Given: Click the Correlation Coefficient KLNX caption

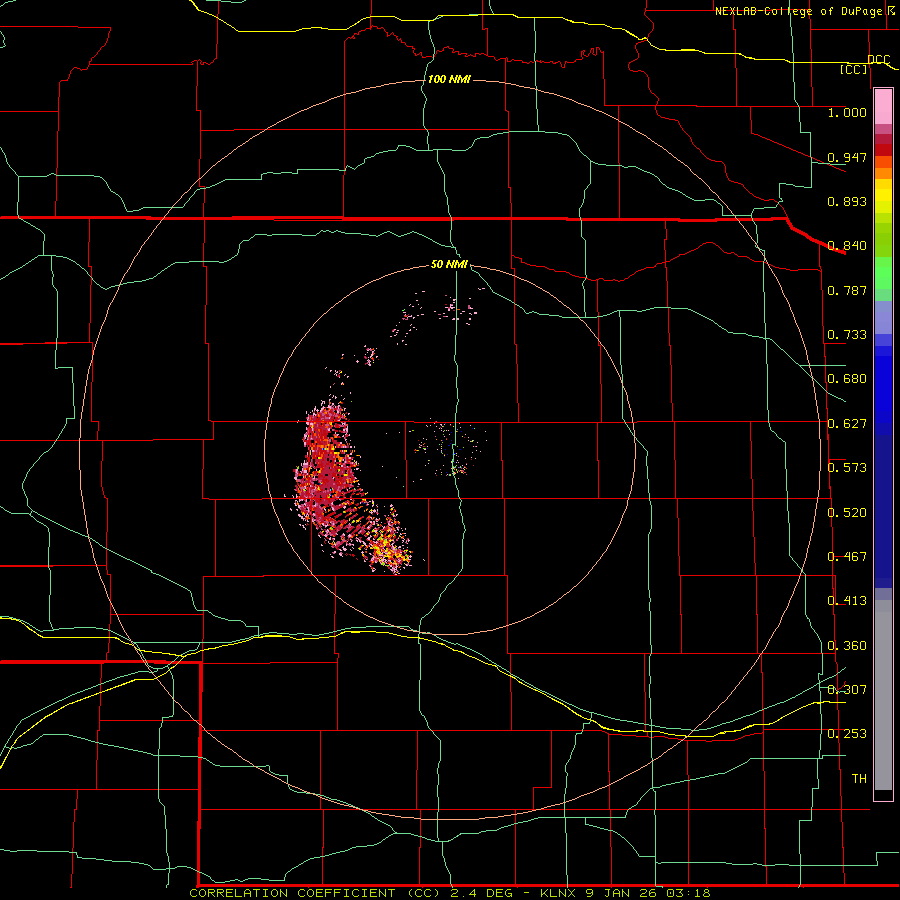Looking at the screenshot, I should point(450,893).
